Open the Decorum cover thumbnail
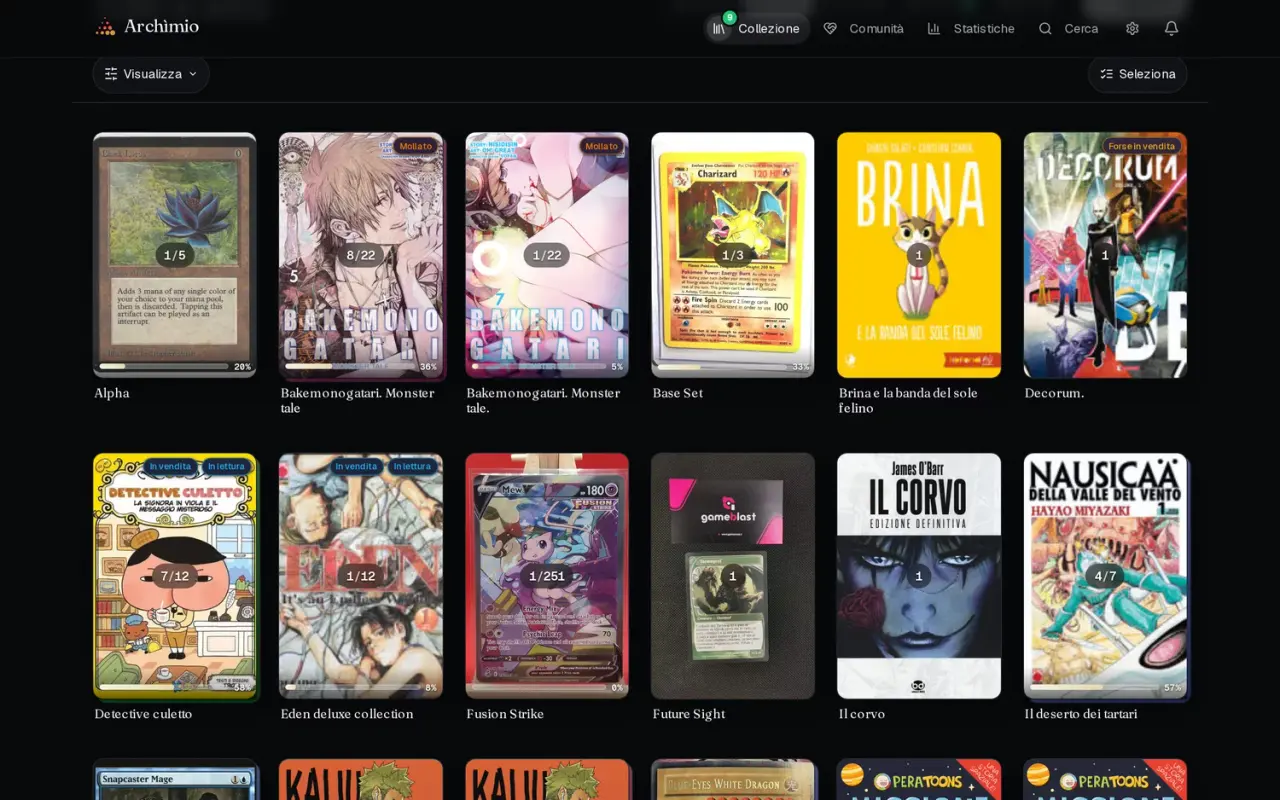Screen dimensions: 1280x800 coord(1105,255)
